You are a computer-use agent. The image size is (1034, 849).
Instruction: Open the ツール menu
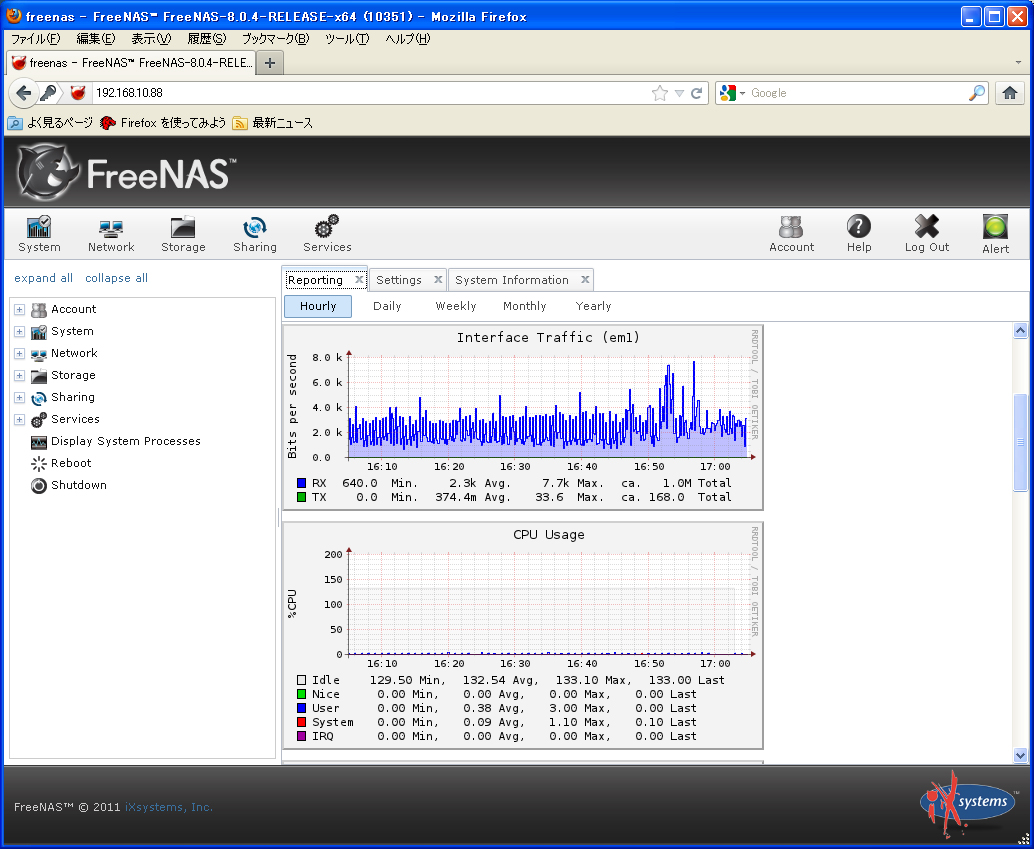347,39
